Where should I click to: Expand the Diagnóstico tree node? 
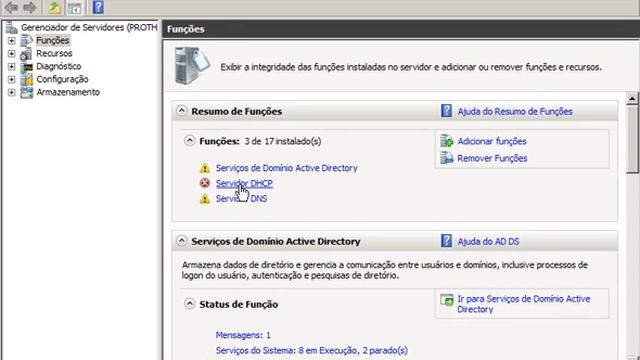(11, 67)
